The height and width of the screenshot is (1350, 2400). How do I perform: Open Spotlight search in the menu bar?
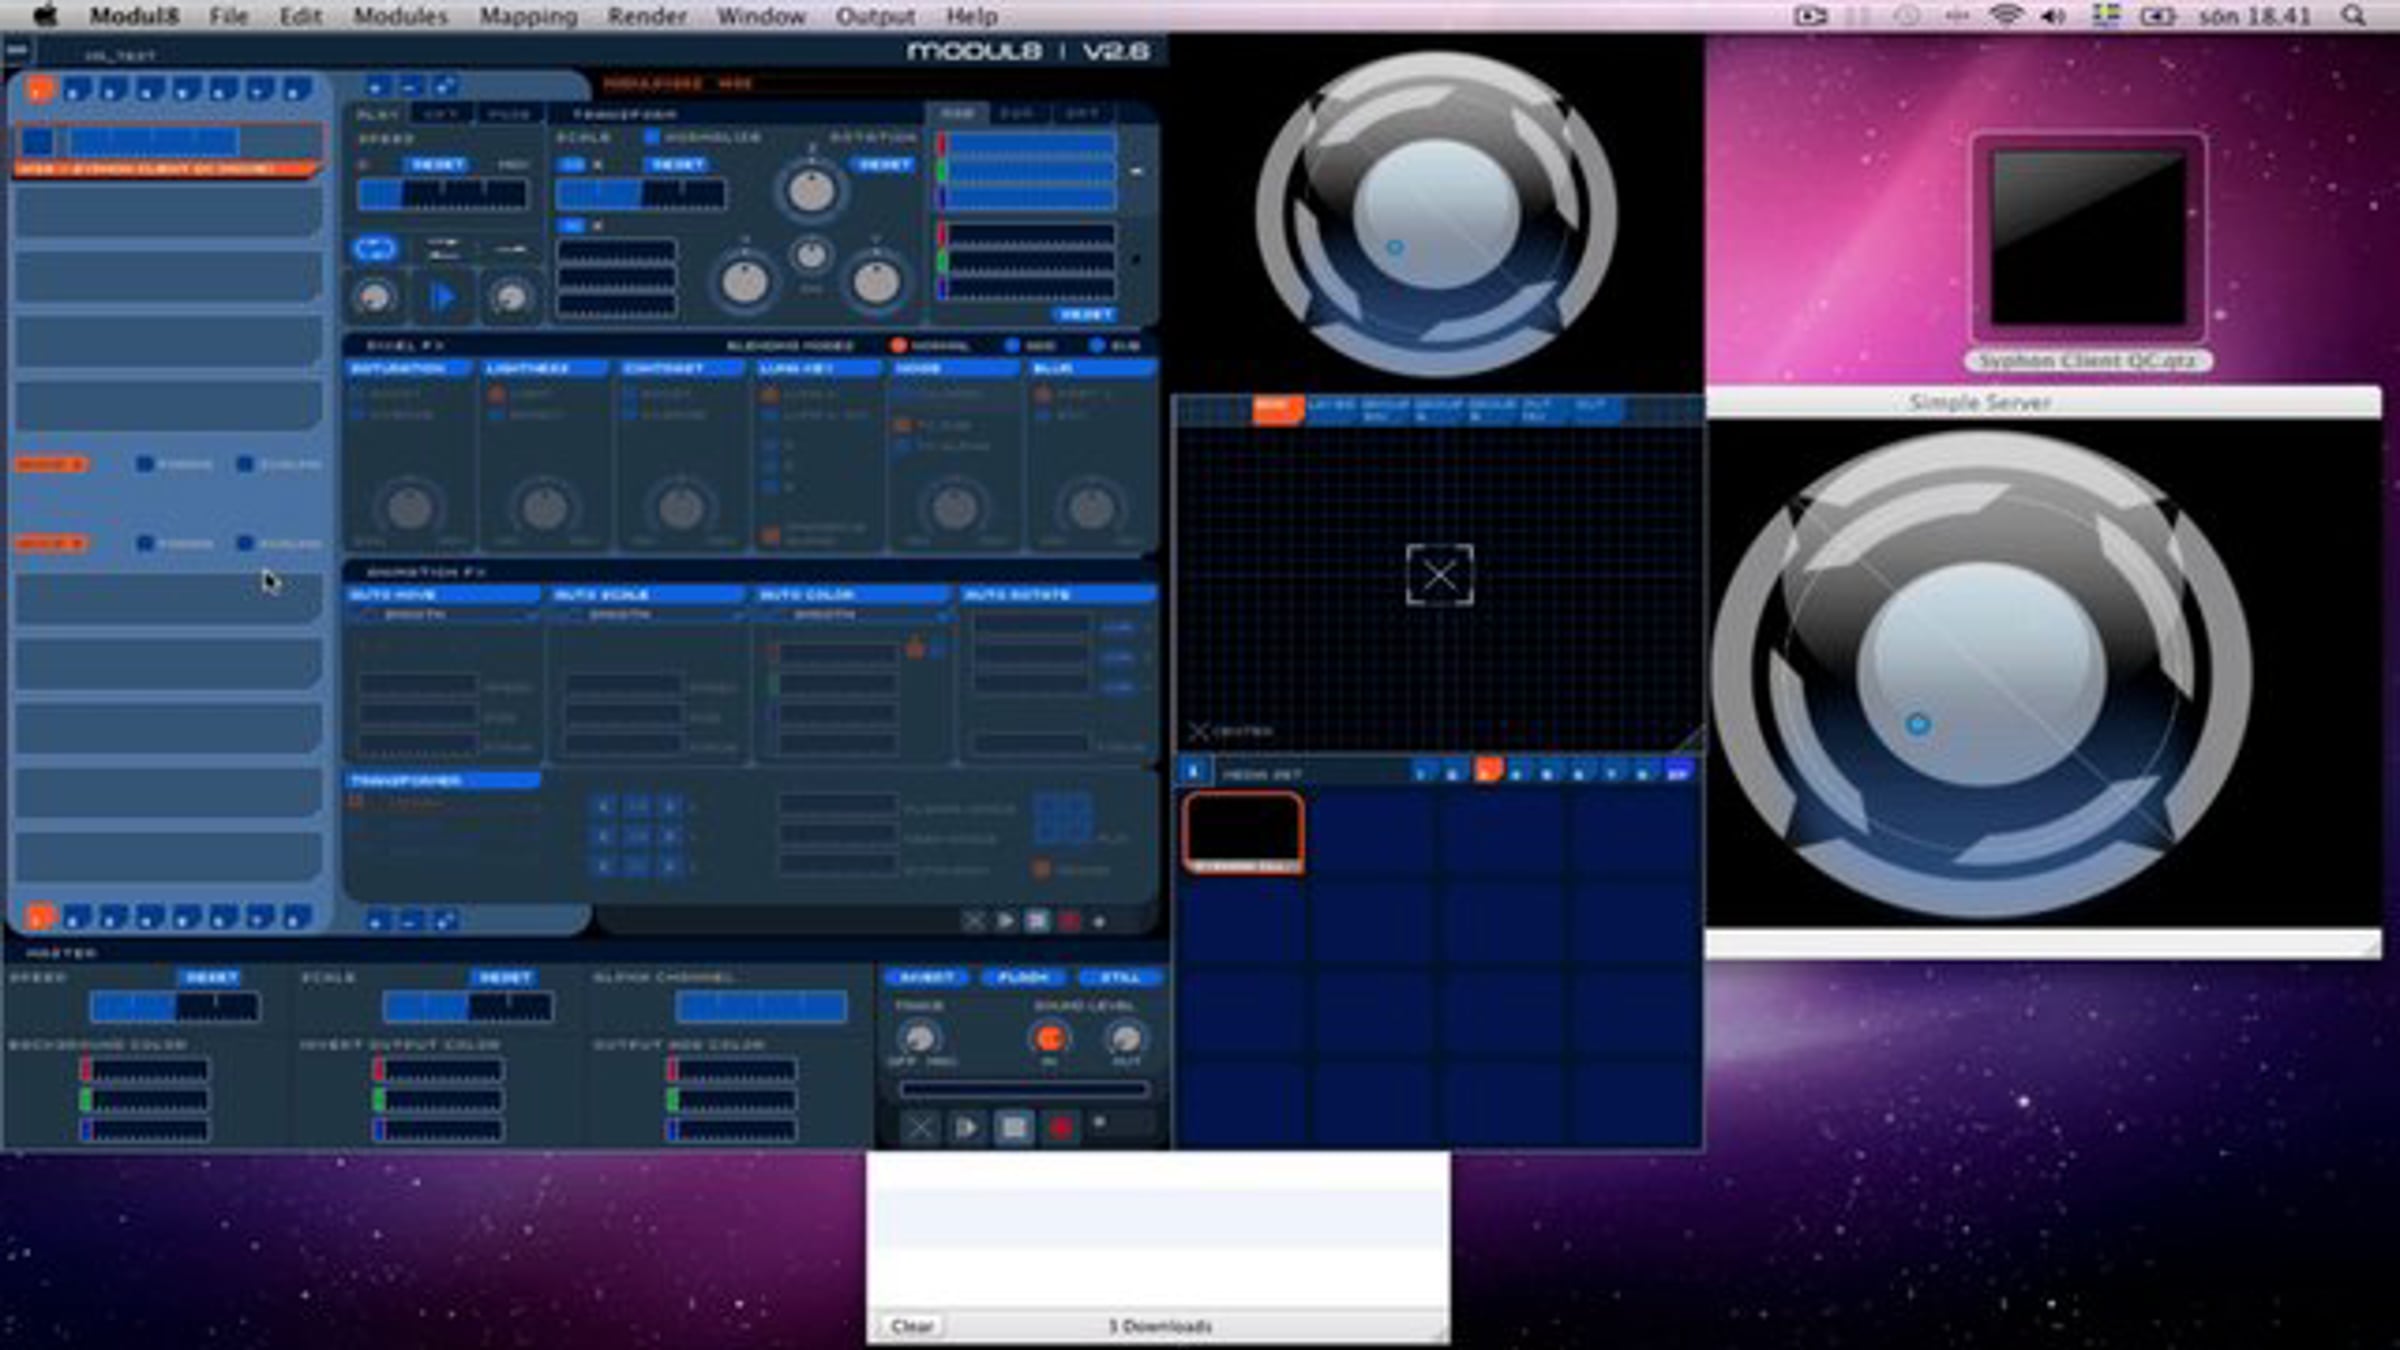2354,16
